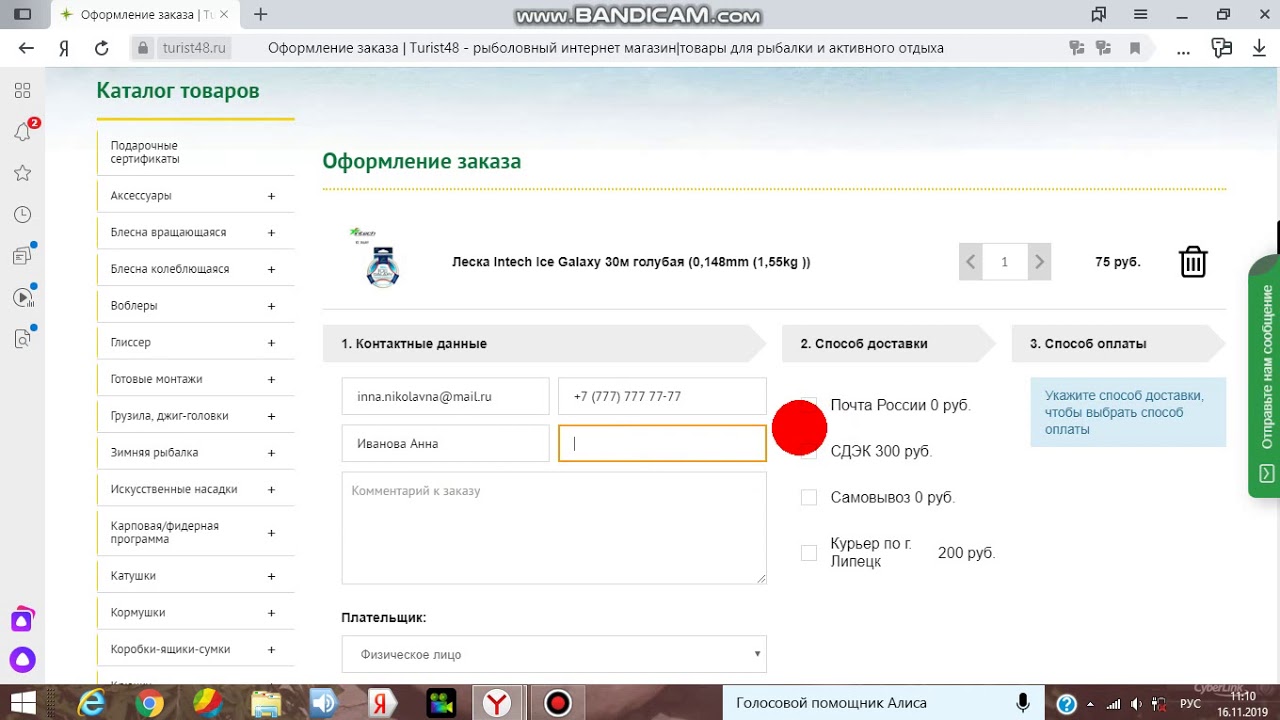
Task: Click the Windows Start button
Action: pos(22,703)
